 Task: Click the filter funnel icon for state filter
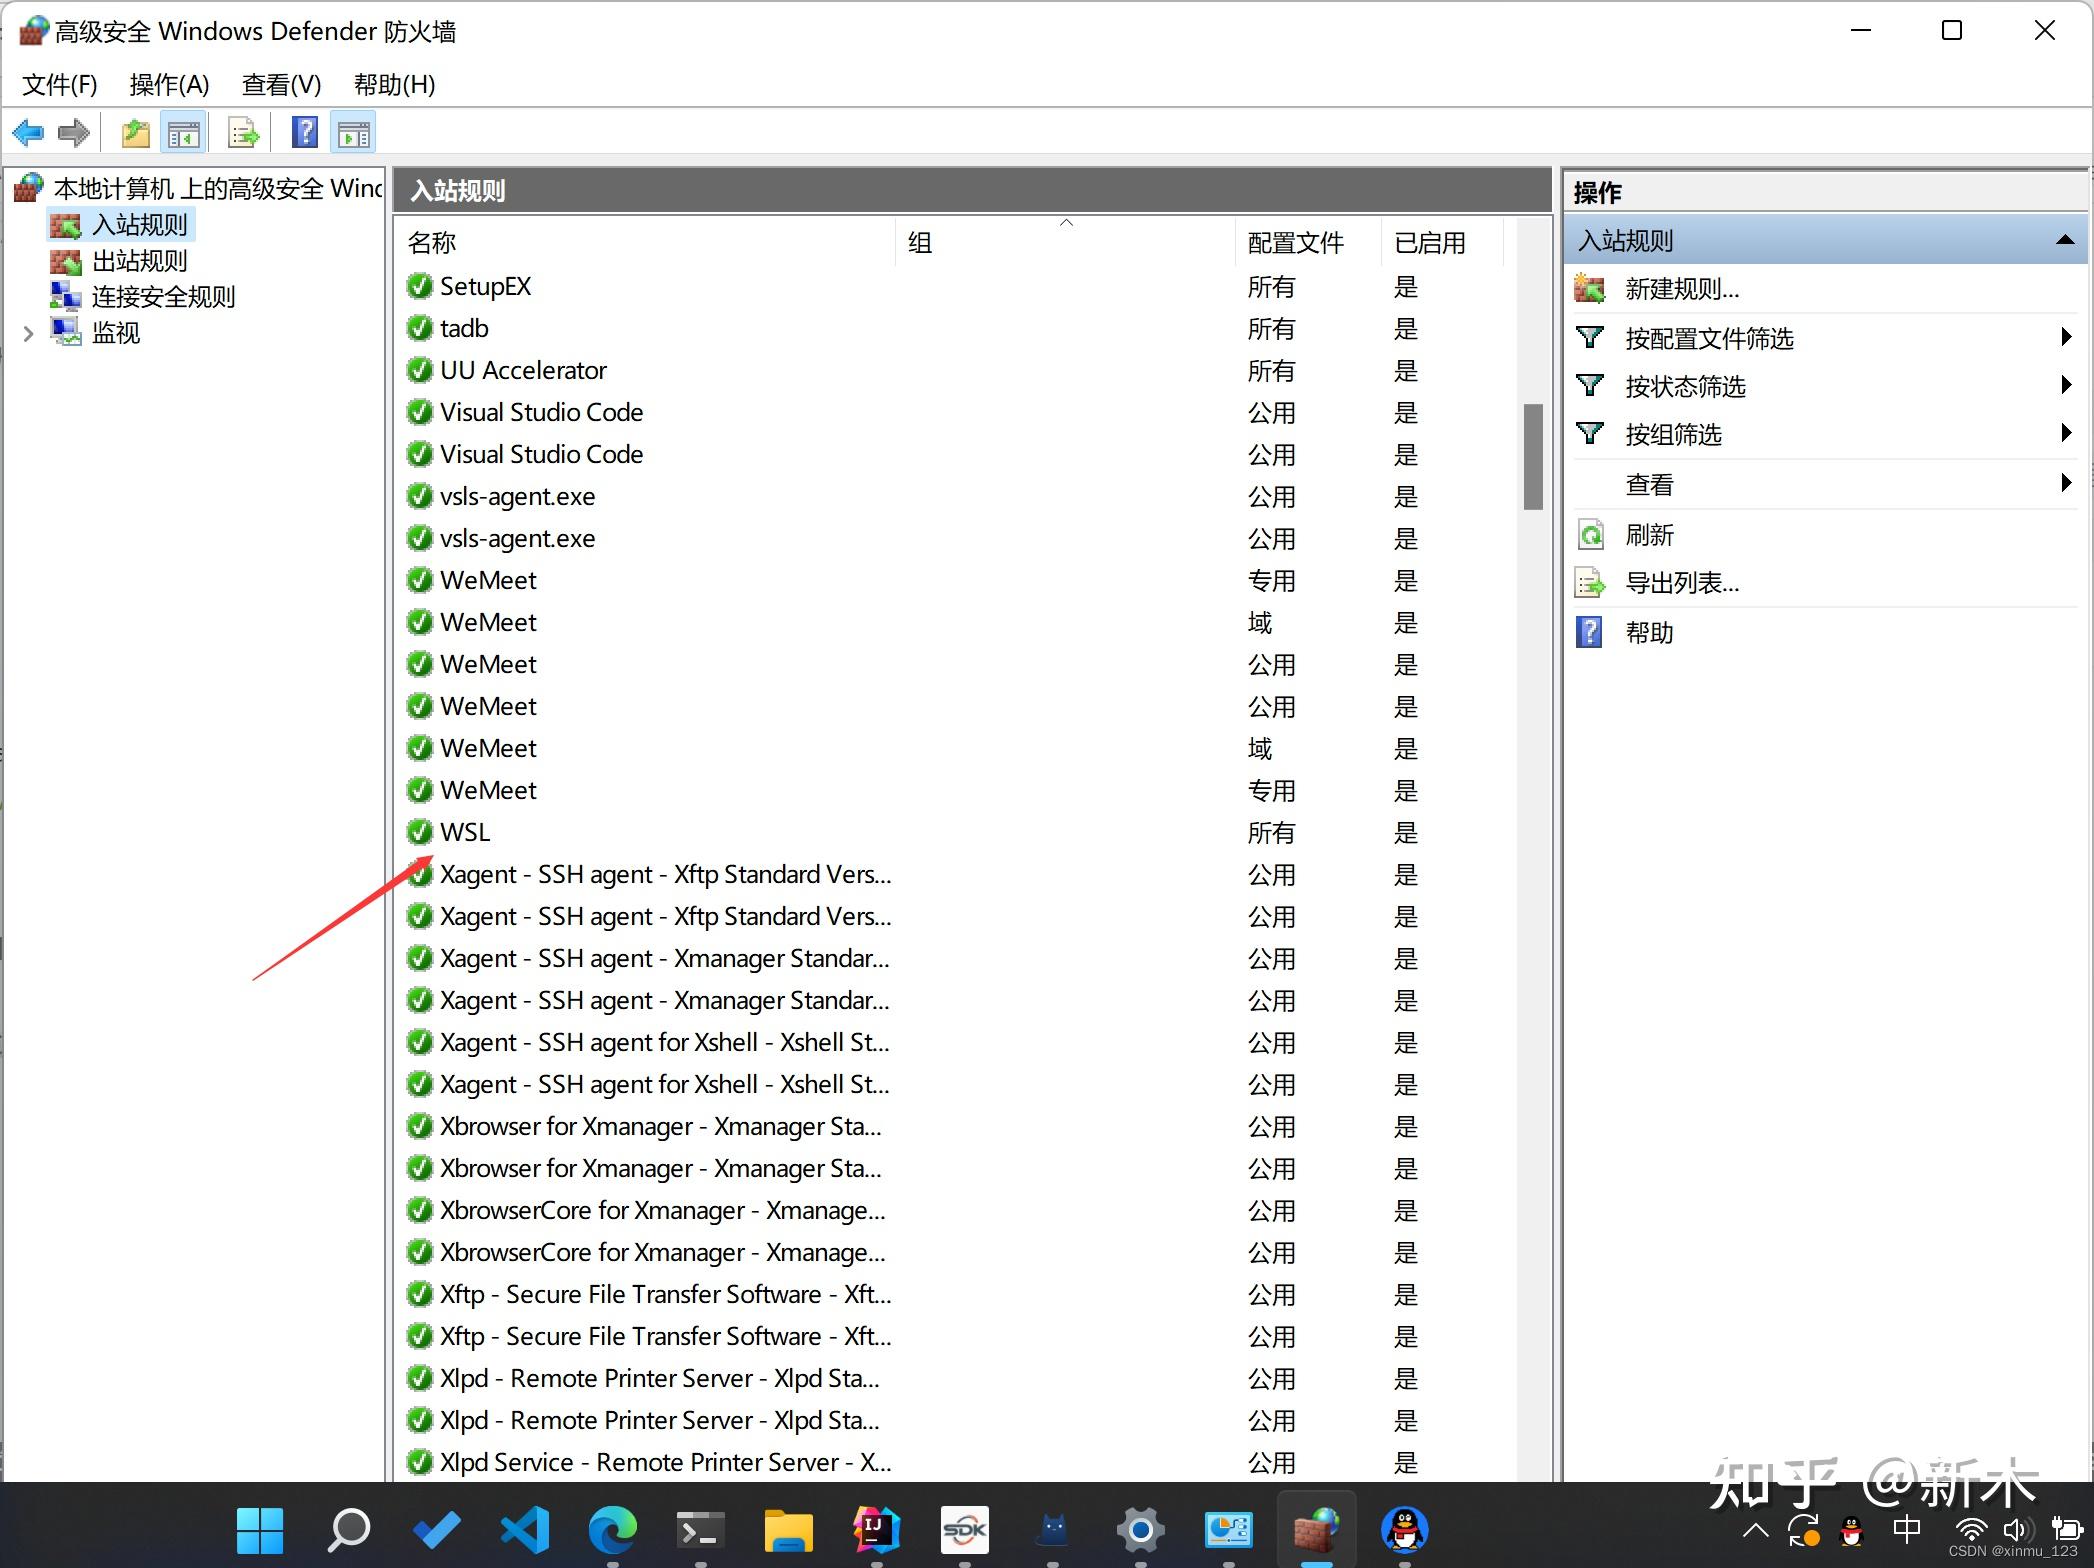point(1589,386)
